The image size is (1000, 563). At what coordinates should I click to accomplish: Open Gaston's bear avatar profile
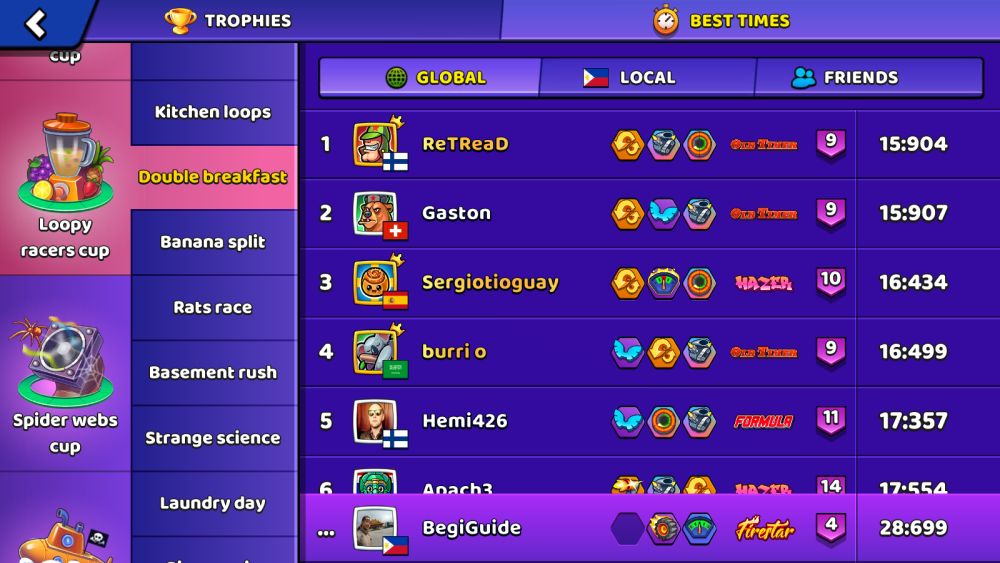pos(376,214)
